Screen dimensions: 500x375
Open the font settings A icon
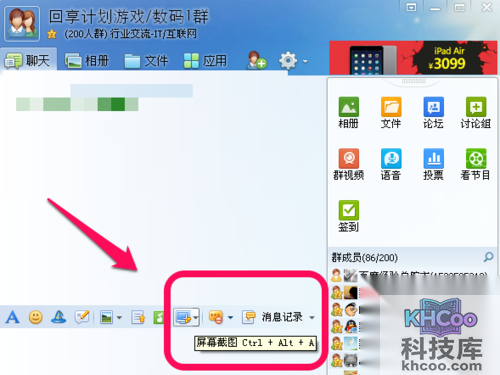pyautogui.click(x=12, y=317)
